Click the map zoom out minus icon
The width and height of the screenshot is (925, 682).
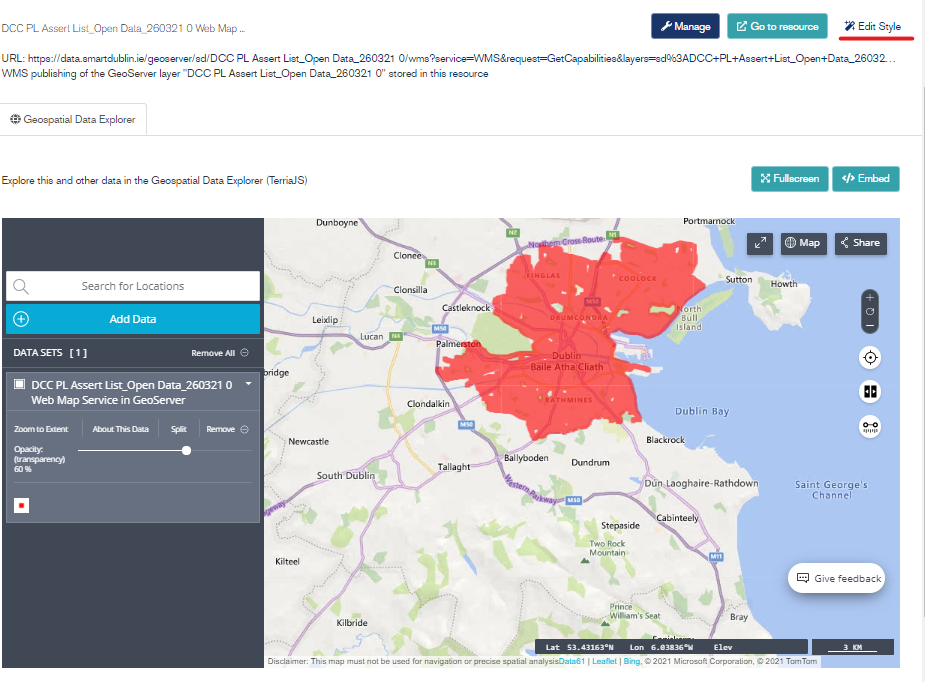(x=870, y=325)
